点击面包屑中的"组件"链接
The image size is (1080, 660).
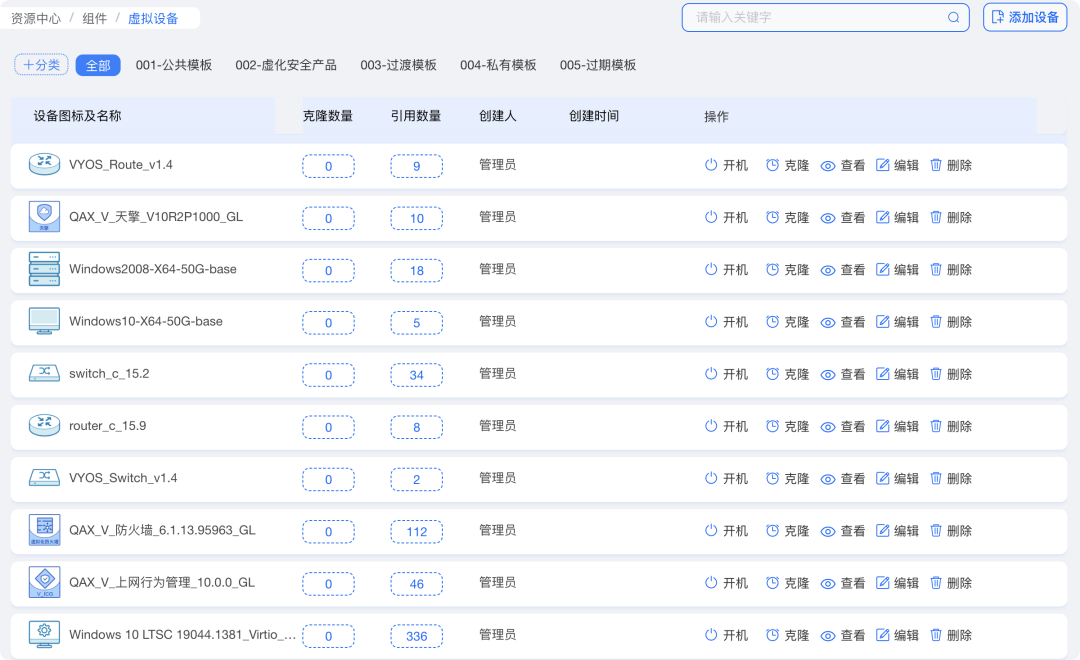pos(93,17)
